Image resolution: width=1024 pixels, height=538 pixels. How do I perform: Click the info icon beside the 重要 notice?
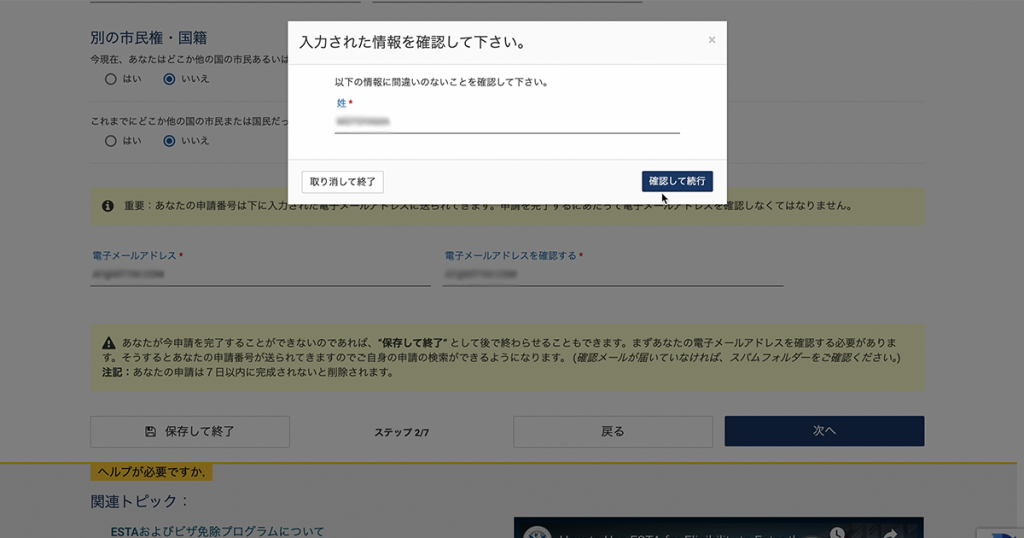pos(108,206)
